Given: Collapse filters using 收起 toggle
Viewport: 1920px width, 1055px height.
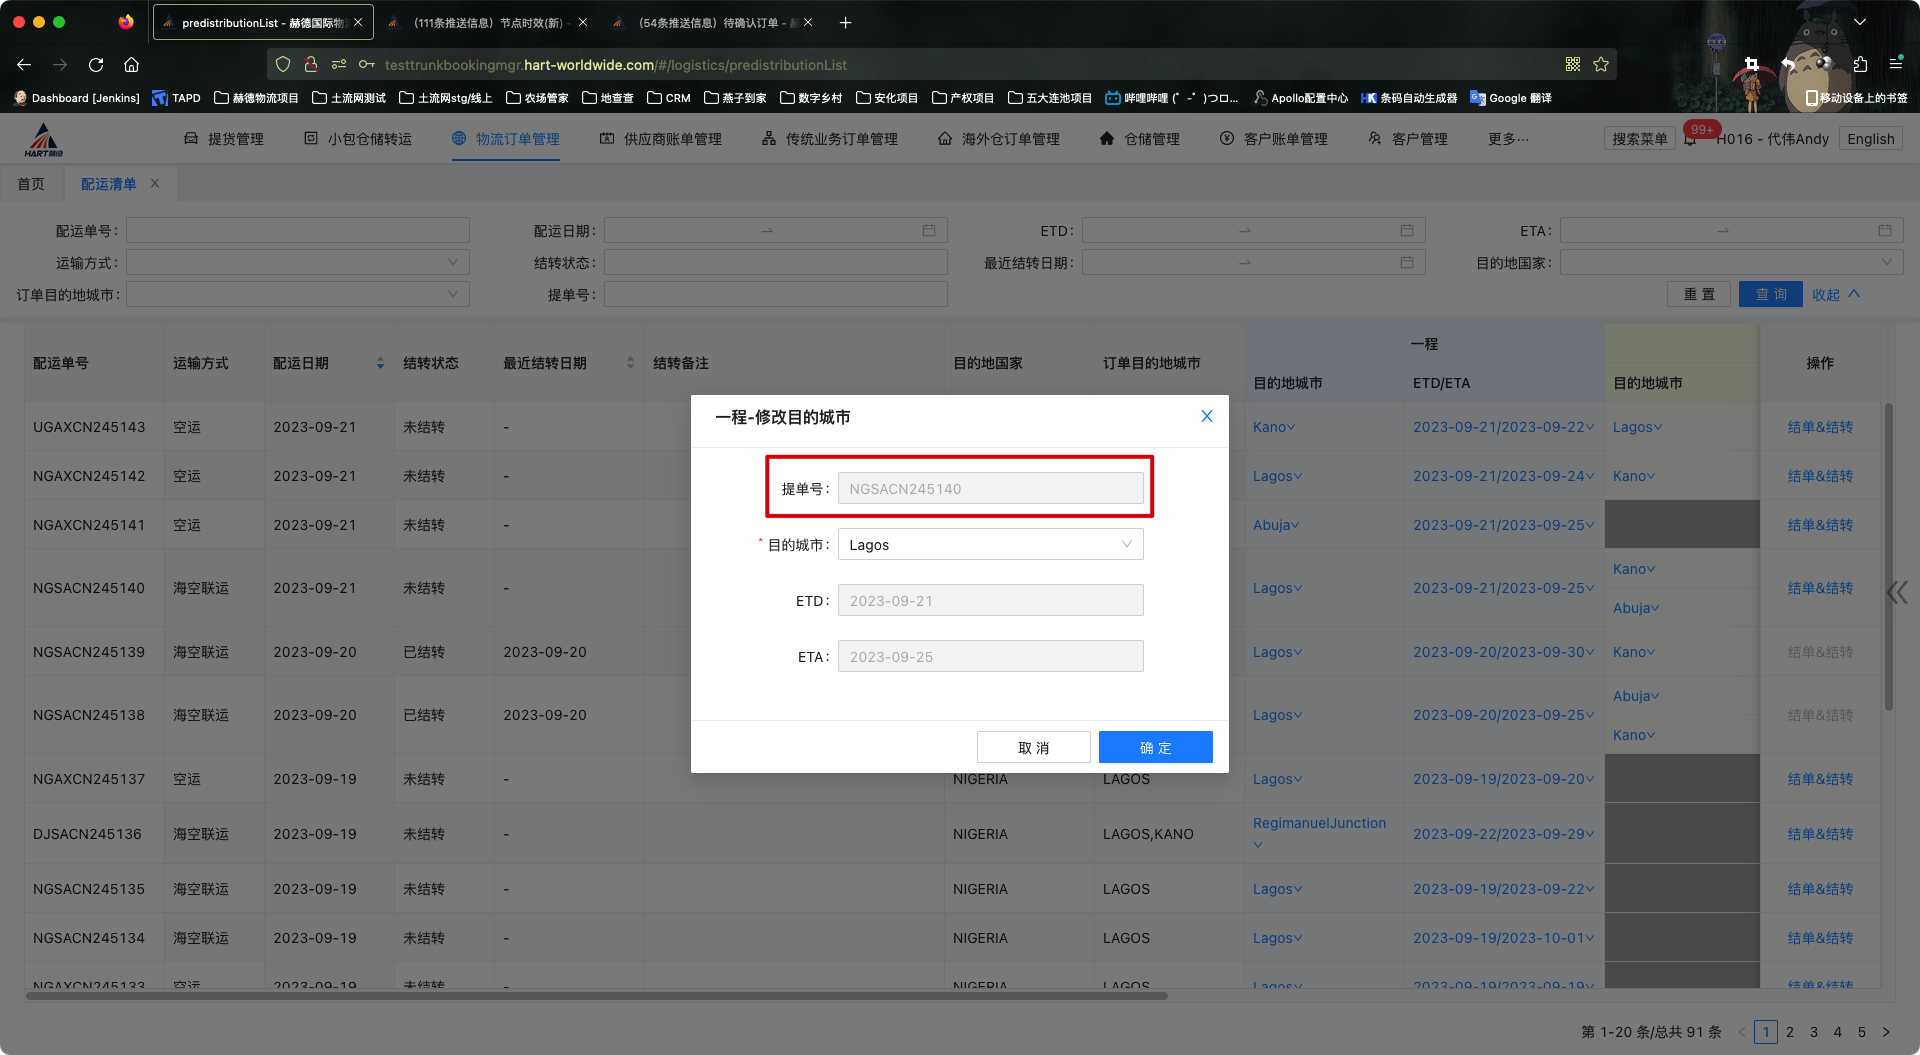Looking at the screenshot, I should point(1835,295).
